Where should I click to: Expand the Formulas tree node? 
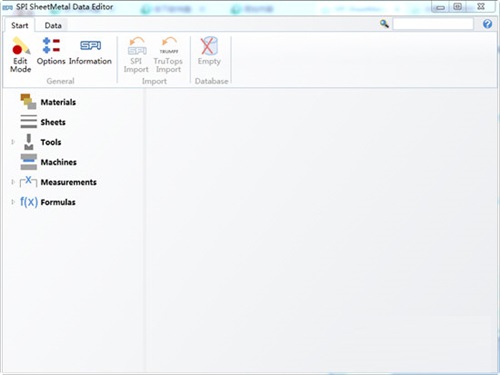click(x=13, y=202)
